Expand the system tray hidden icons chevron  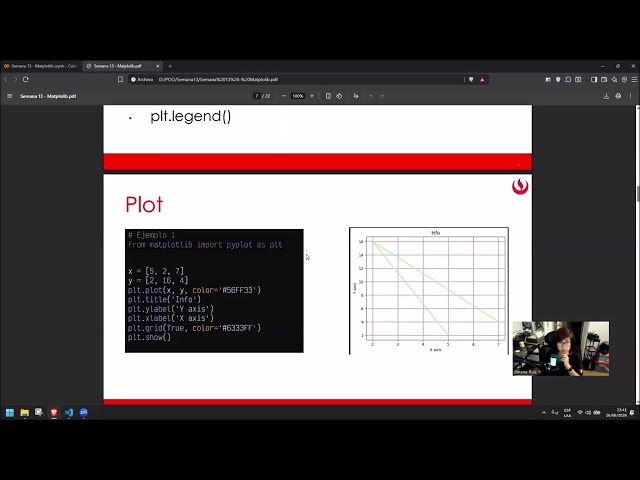pos(544,413)
